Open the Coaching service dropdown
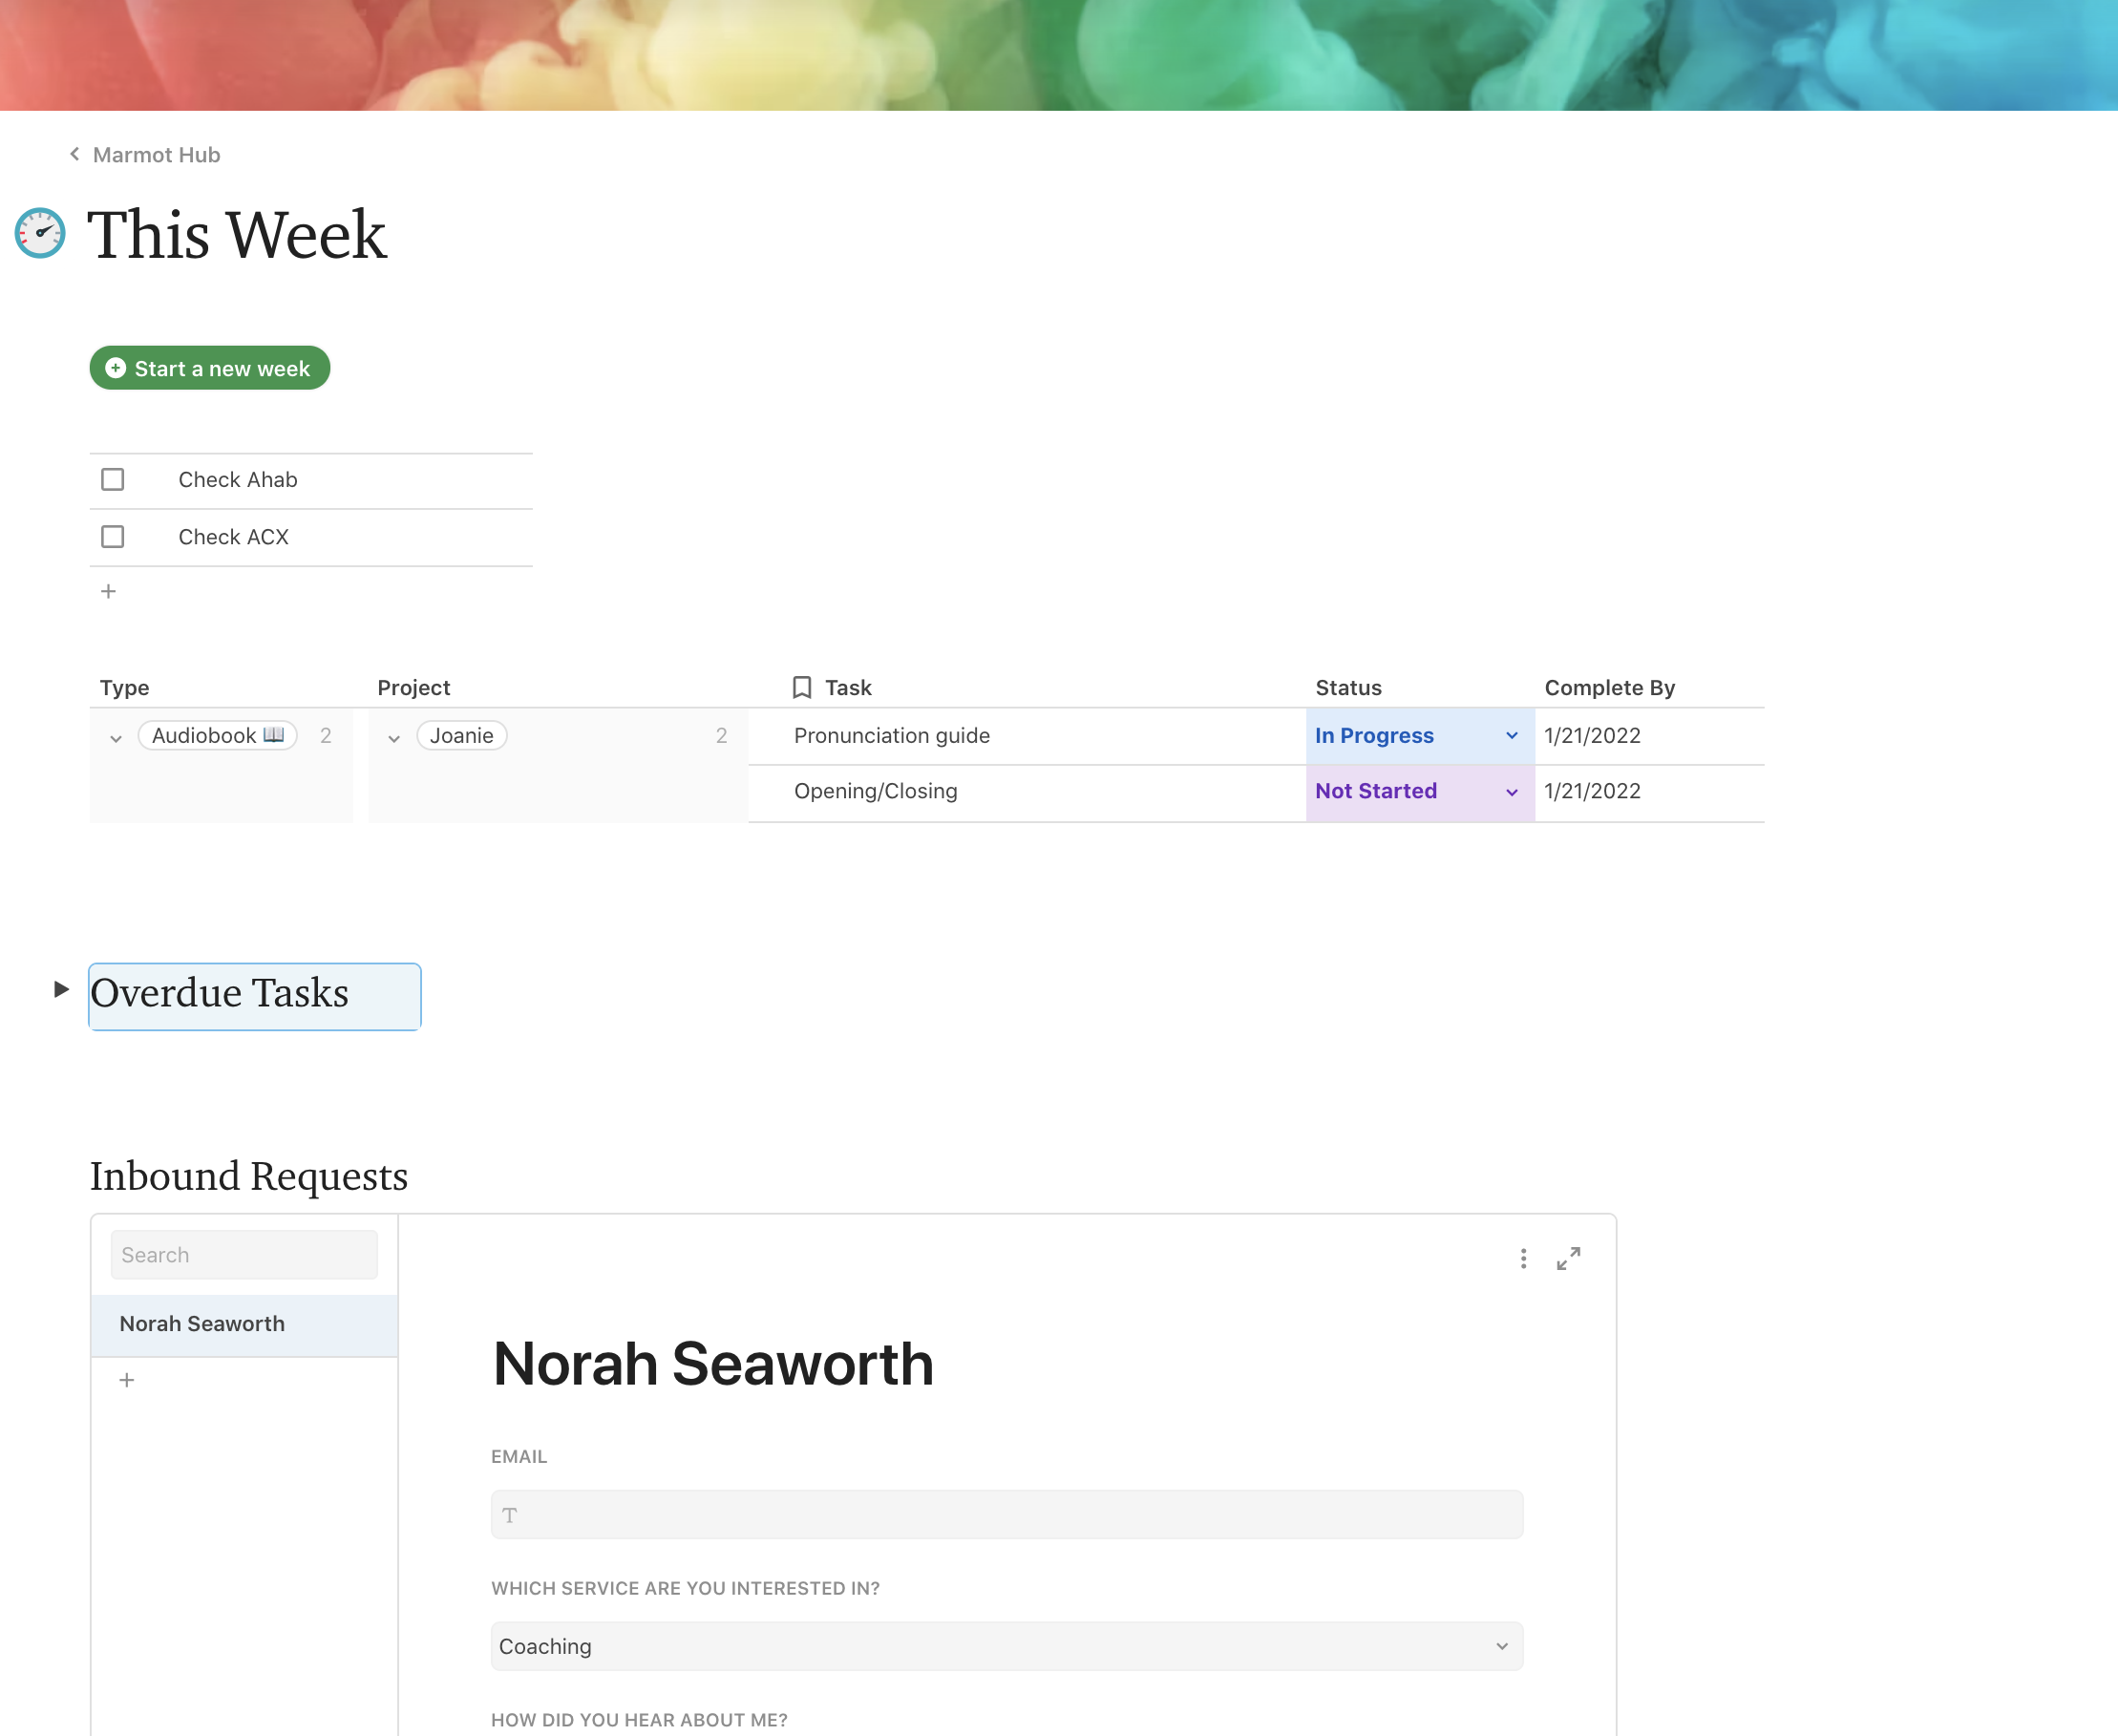Viewport: 2118px width, 1736px height. [x=1501, y=1646]
